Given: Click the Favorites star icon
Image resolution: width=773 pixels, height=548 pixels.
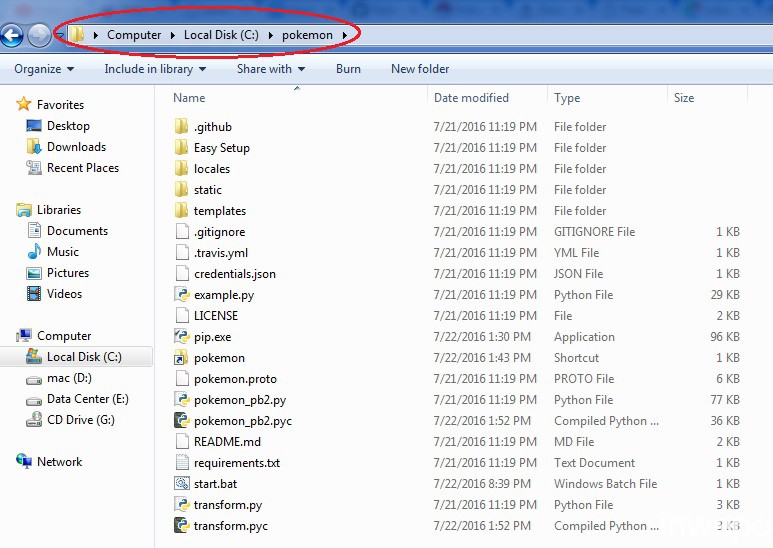Looking at the screenshot, I should click(x=23, y=104).
